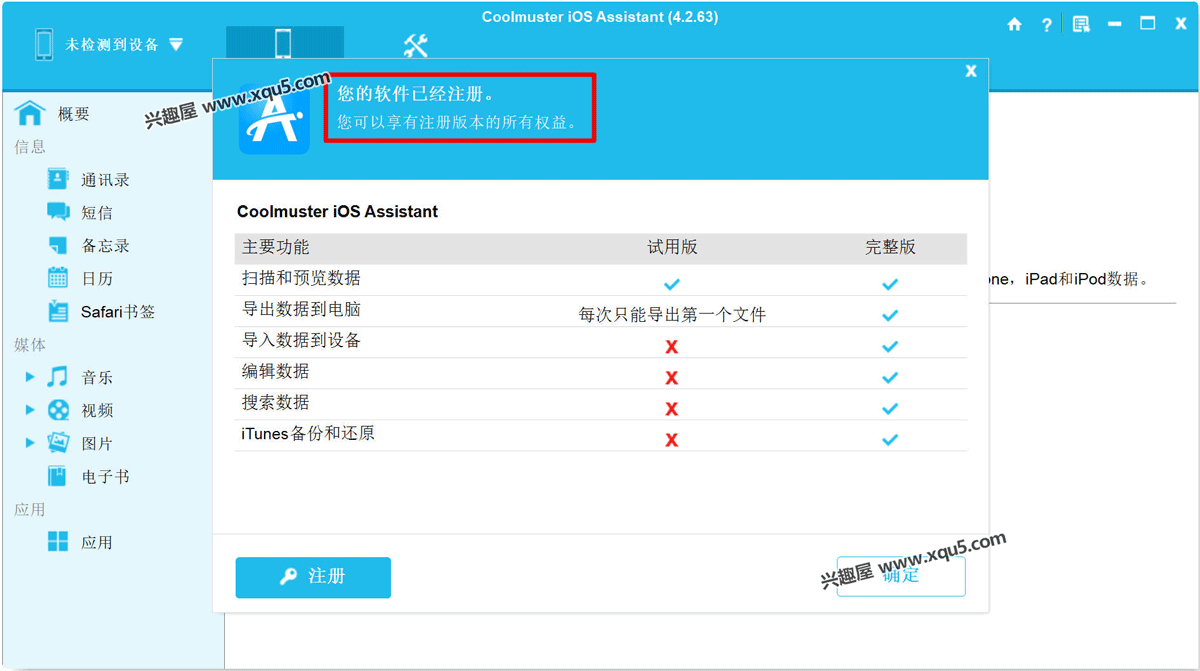The width and height of the screenshot is (1200, 671).
Task: Click the 概要 house icon
Action: (30, 112)
